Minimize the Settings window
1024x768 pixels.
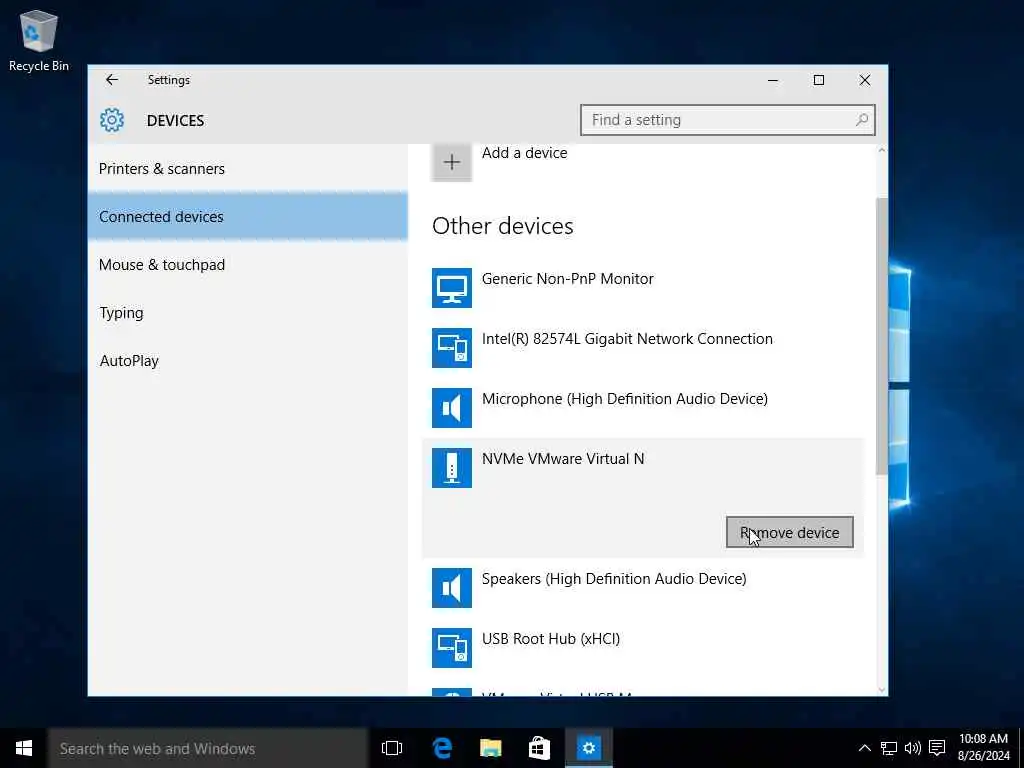(x=773, y=80)
